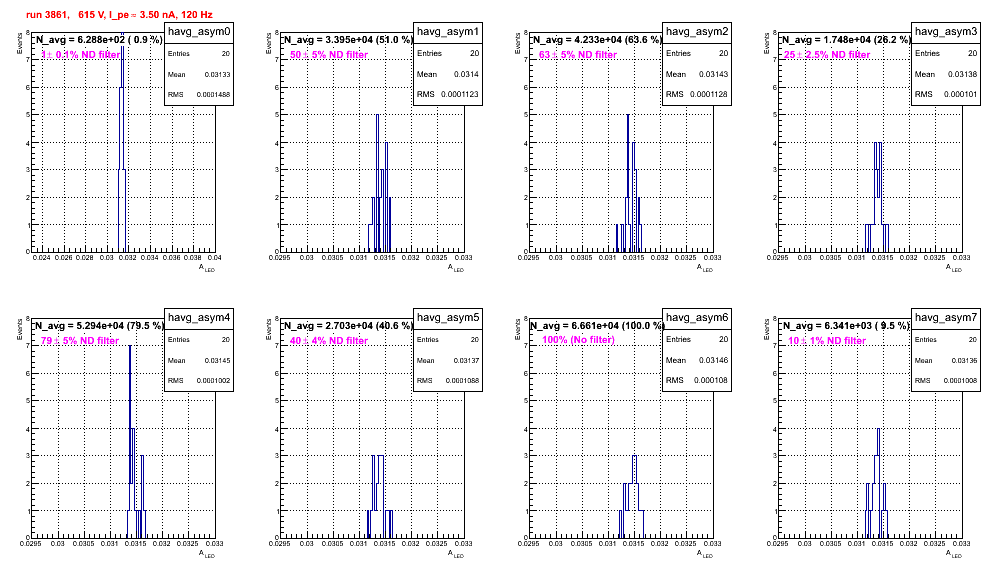Pick the Mean value 0.03137
The height and width of the screenshot is (572, 996).
click(x=466, y=360)
